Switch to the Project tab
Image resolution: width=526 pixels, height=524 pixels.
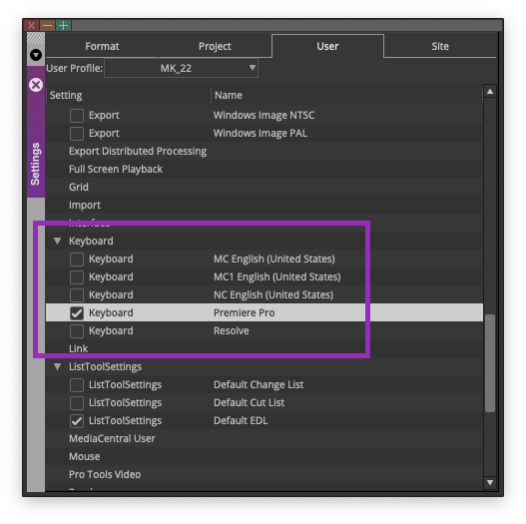pos(215,46)
